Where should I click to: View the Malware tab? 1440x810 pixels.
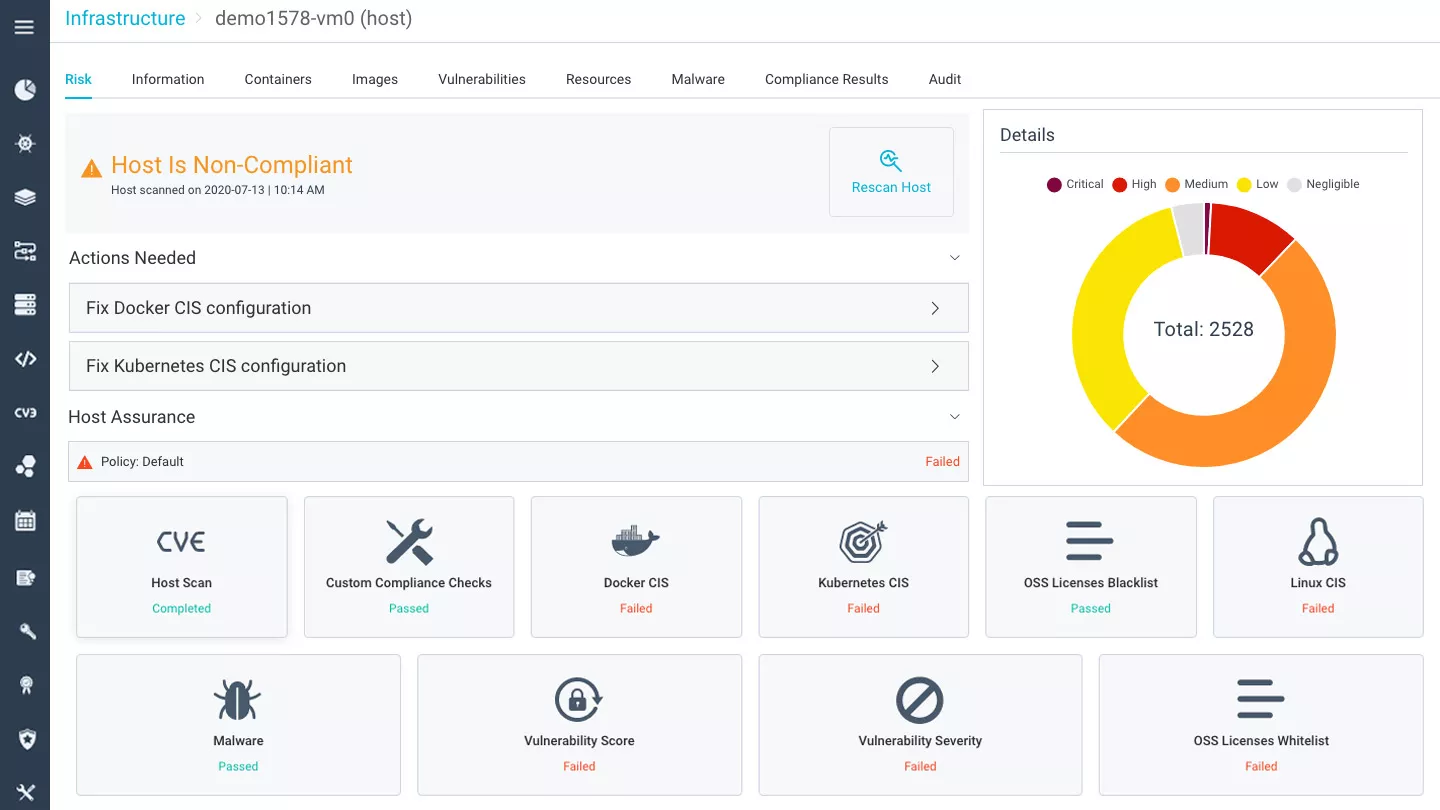698,79
